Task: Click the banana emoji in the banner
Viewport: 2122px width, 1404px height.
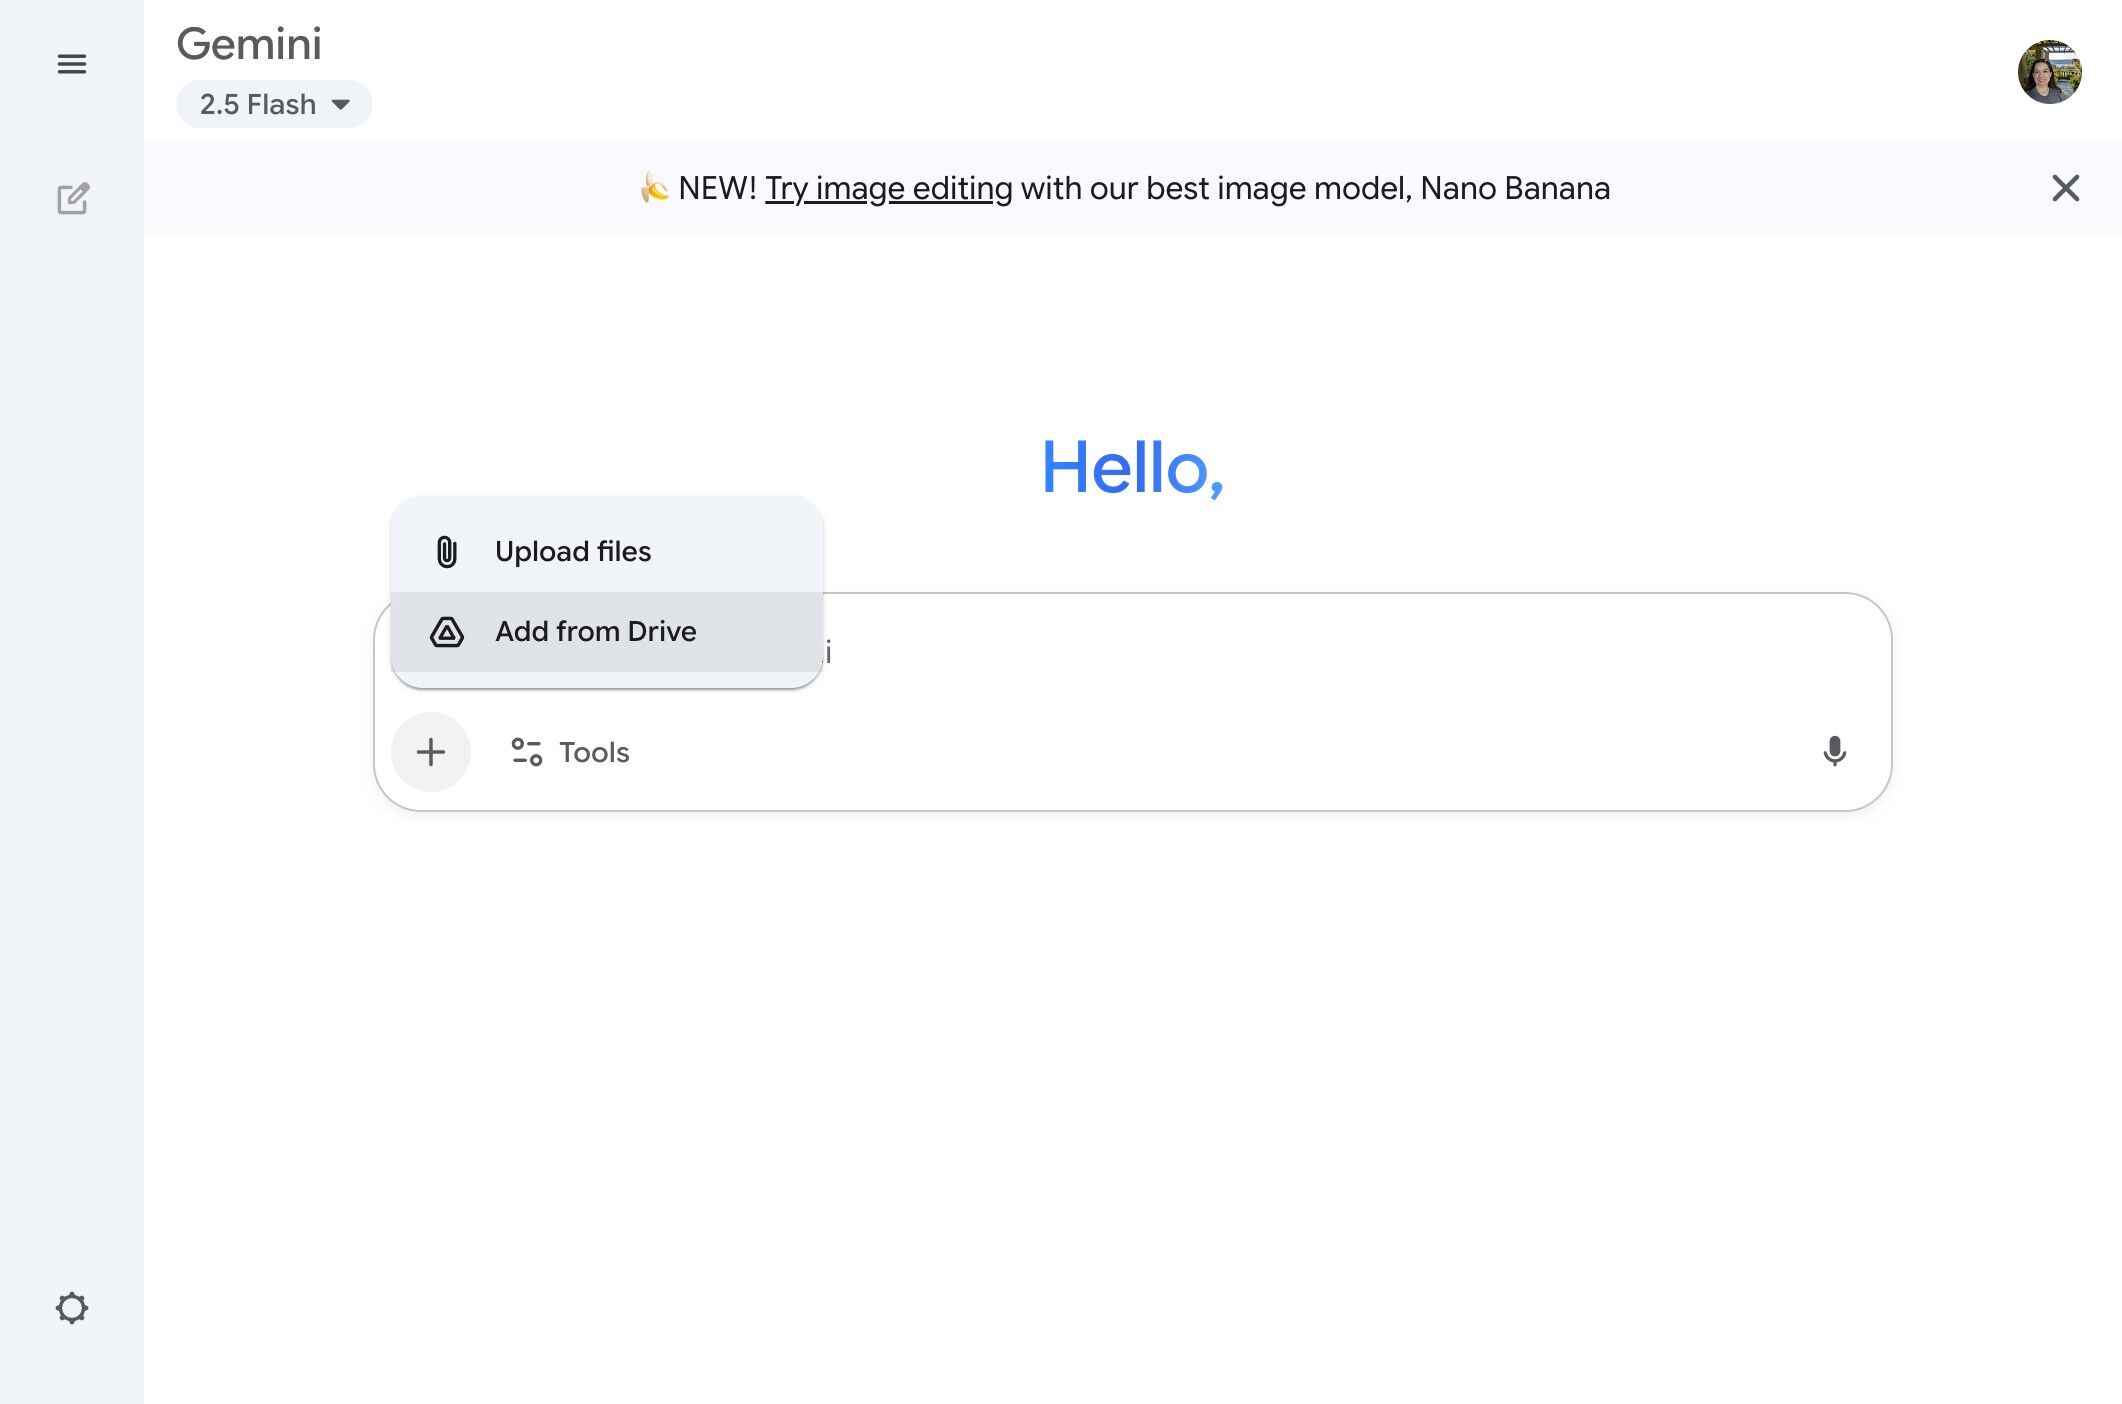Action: [654, 188]
